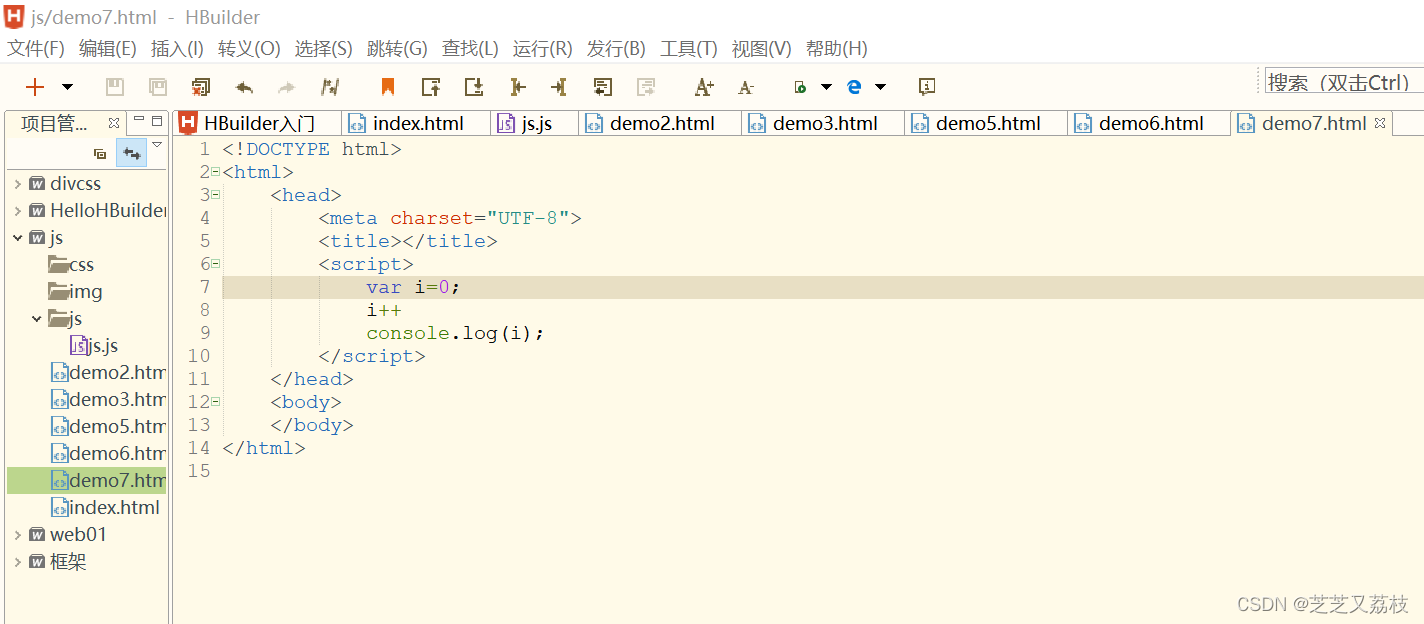This screenshot has height=624, width=1424.
Task: Expand the 框架 project
Action: (18, 562)
